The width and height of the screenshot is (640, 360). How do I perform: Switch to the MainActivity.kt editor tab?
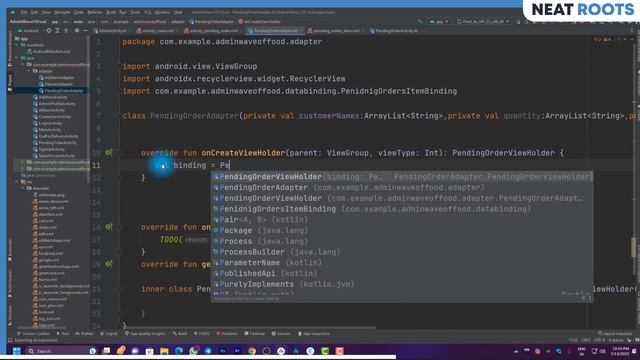pos(110,31)
